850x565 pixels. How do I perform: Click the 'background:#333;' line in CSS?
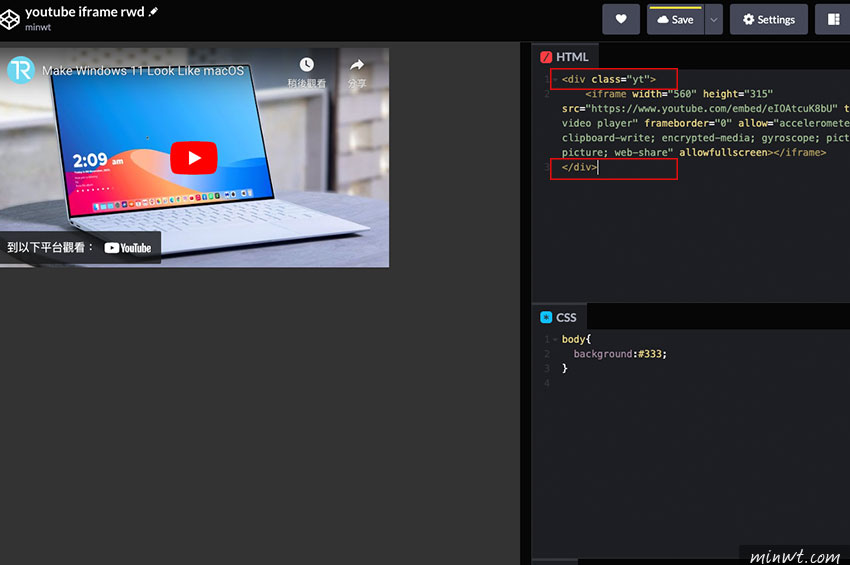click(x=620, y=354)
